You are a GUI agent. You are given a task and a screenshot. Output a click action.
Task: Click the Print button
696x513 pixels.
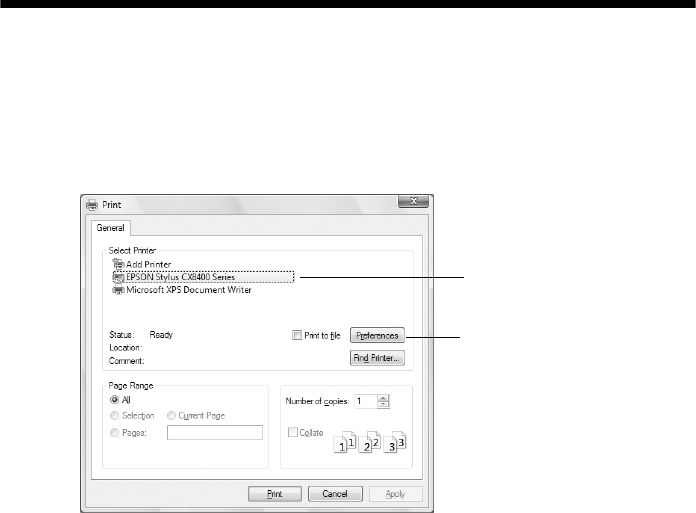[275, 494]
